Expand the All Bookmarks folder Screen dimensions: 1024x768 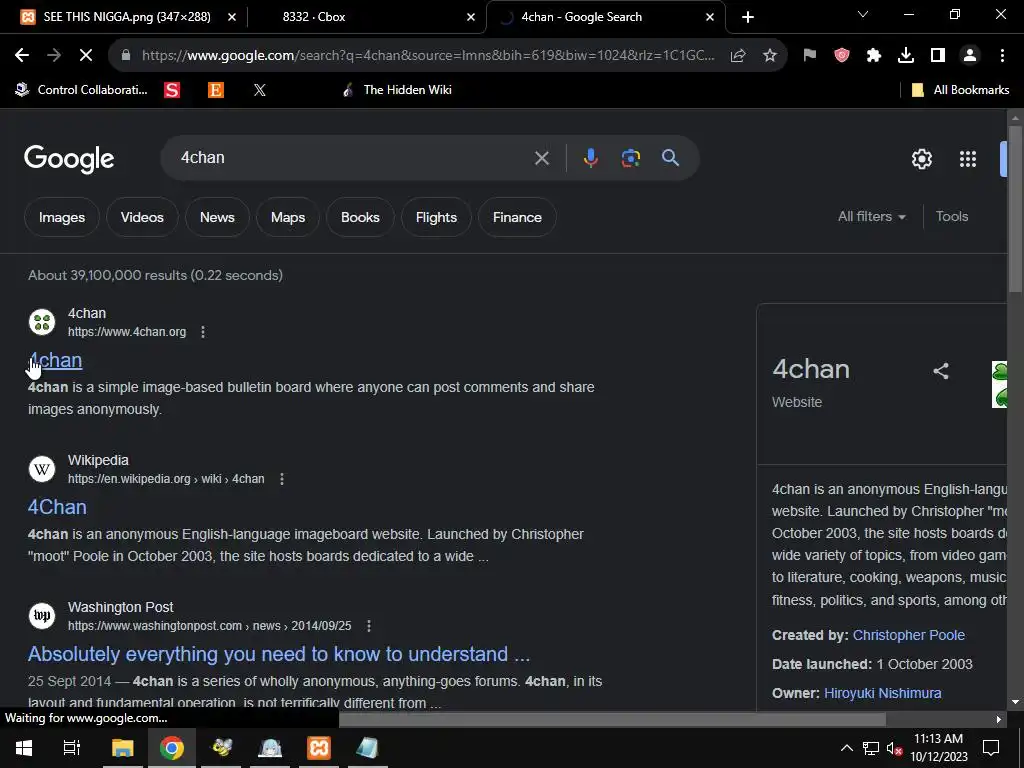click(x=960, y=90)
